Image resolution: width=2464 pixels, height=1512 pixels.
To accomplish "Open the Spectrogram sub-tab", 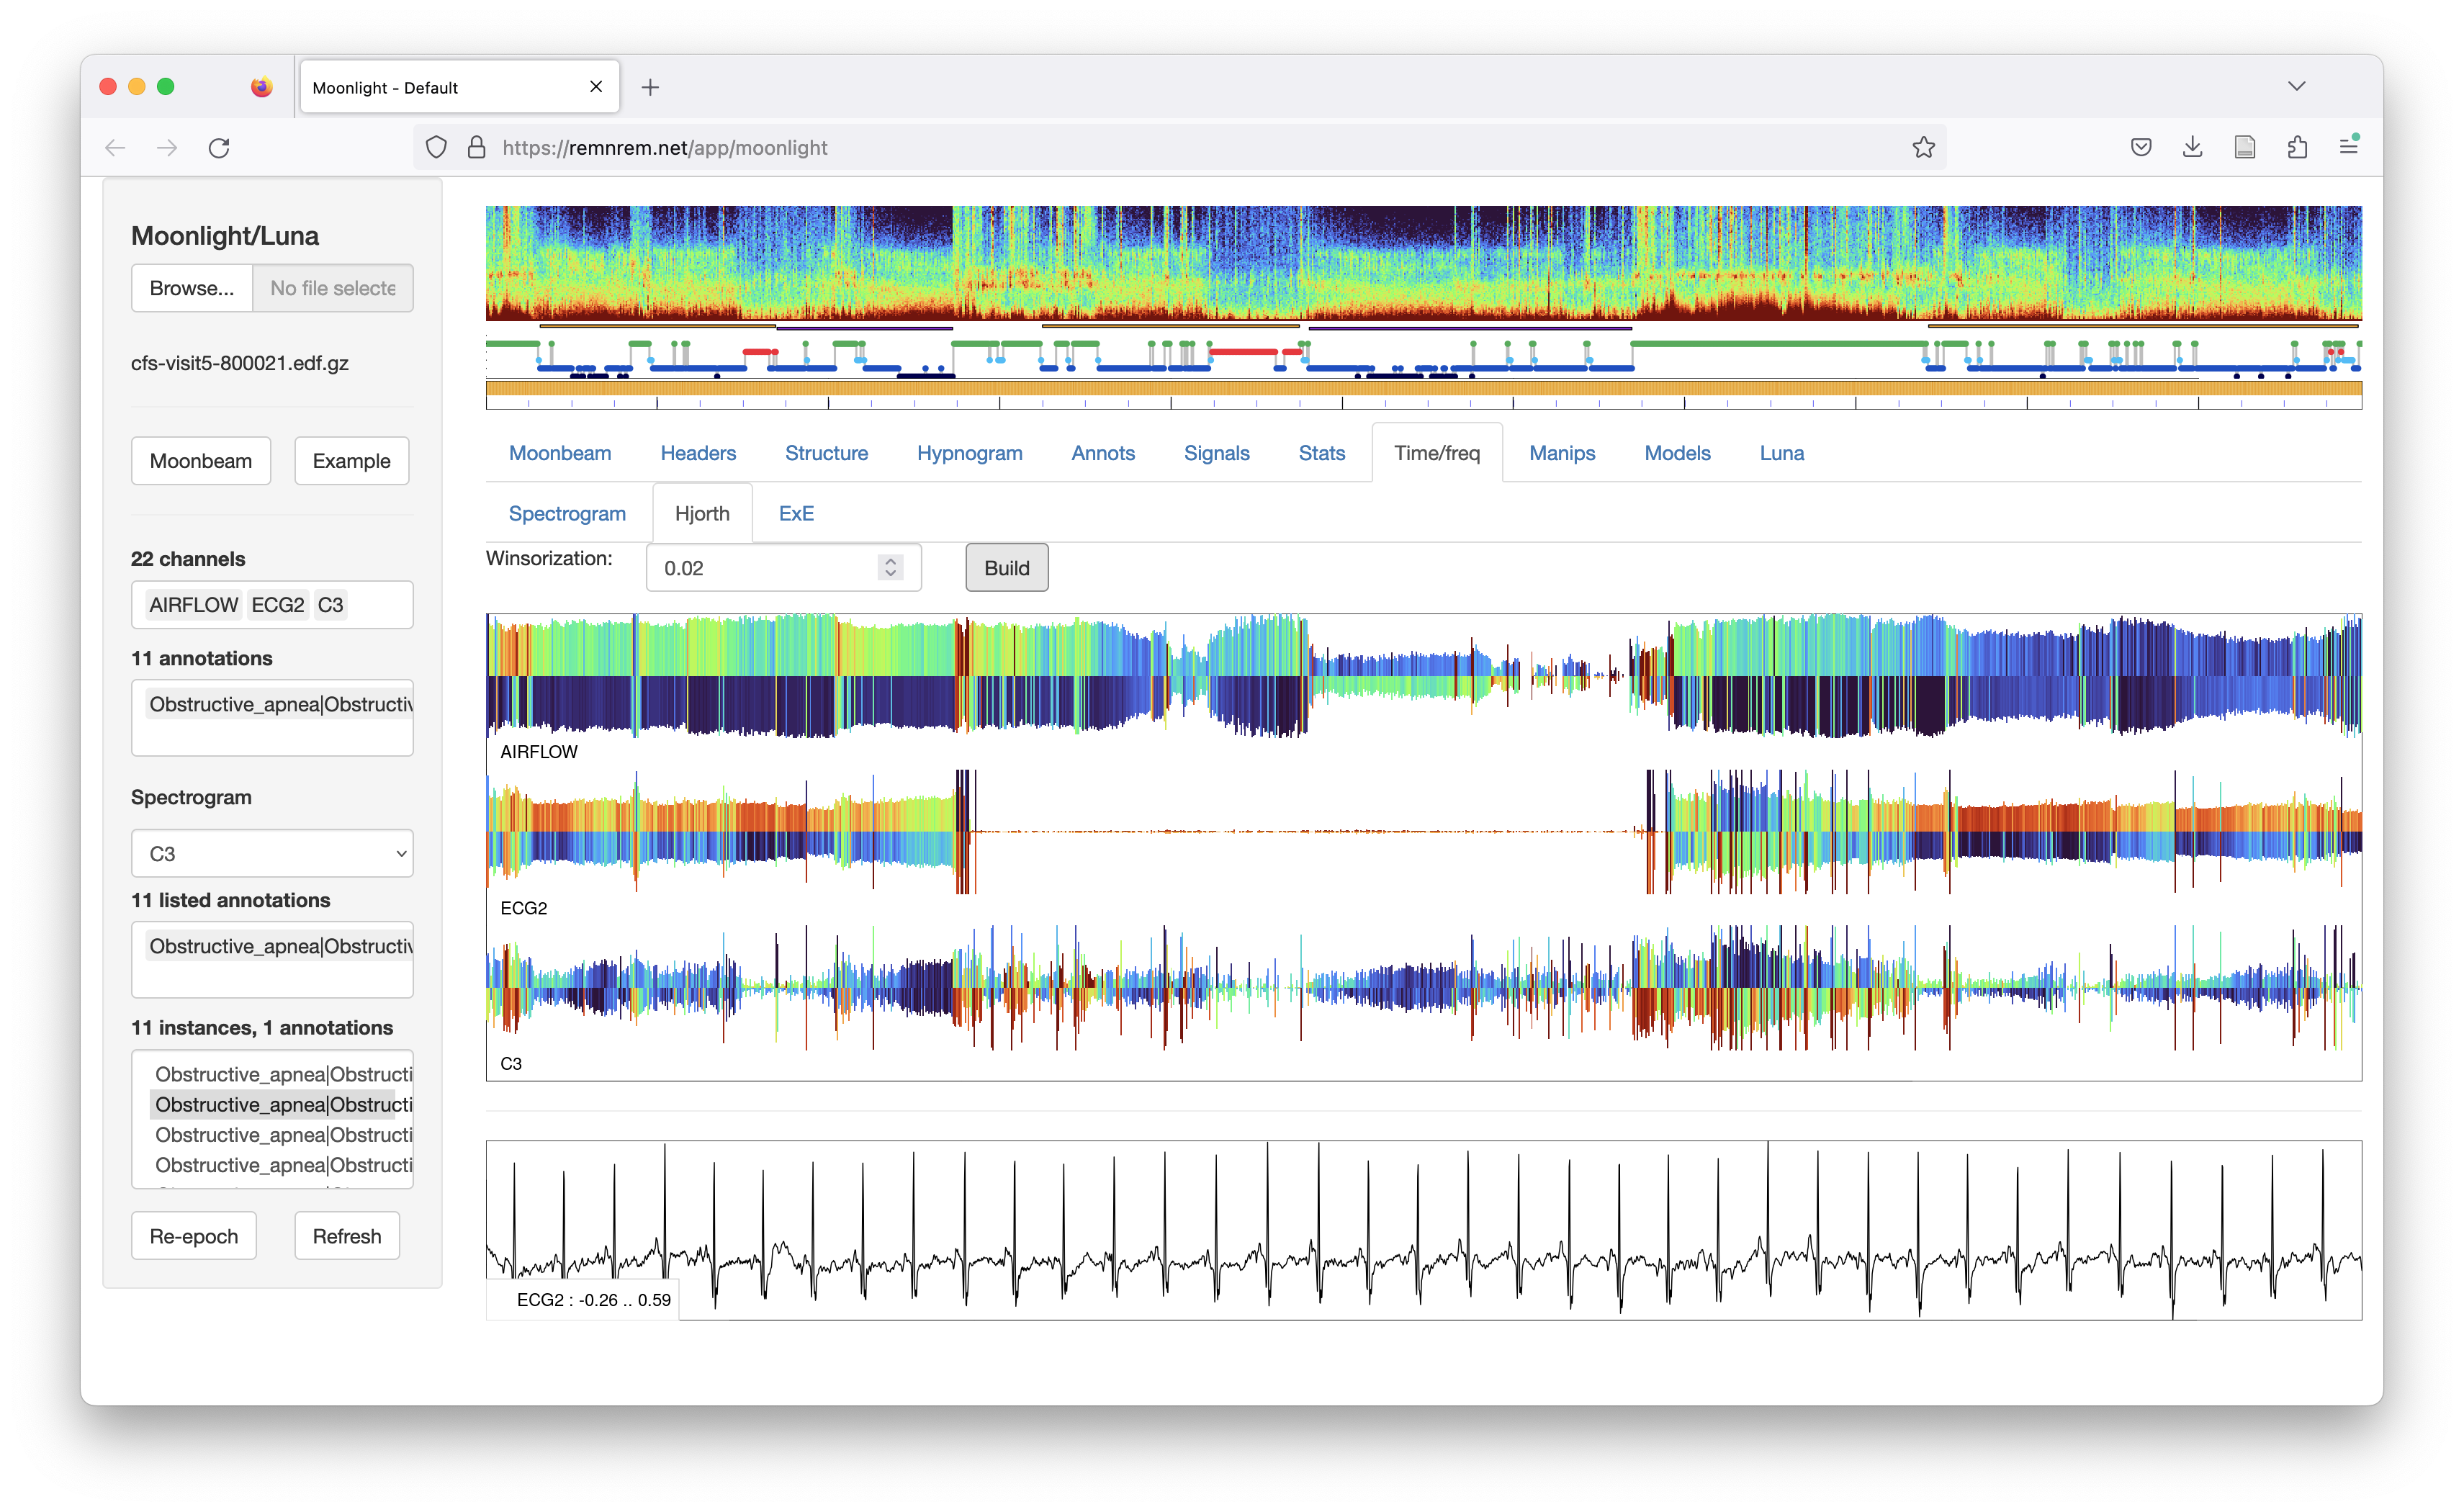I will coord(567,513).
